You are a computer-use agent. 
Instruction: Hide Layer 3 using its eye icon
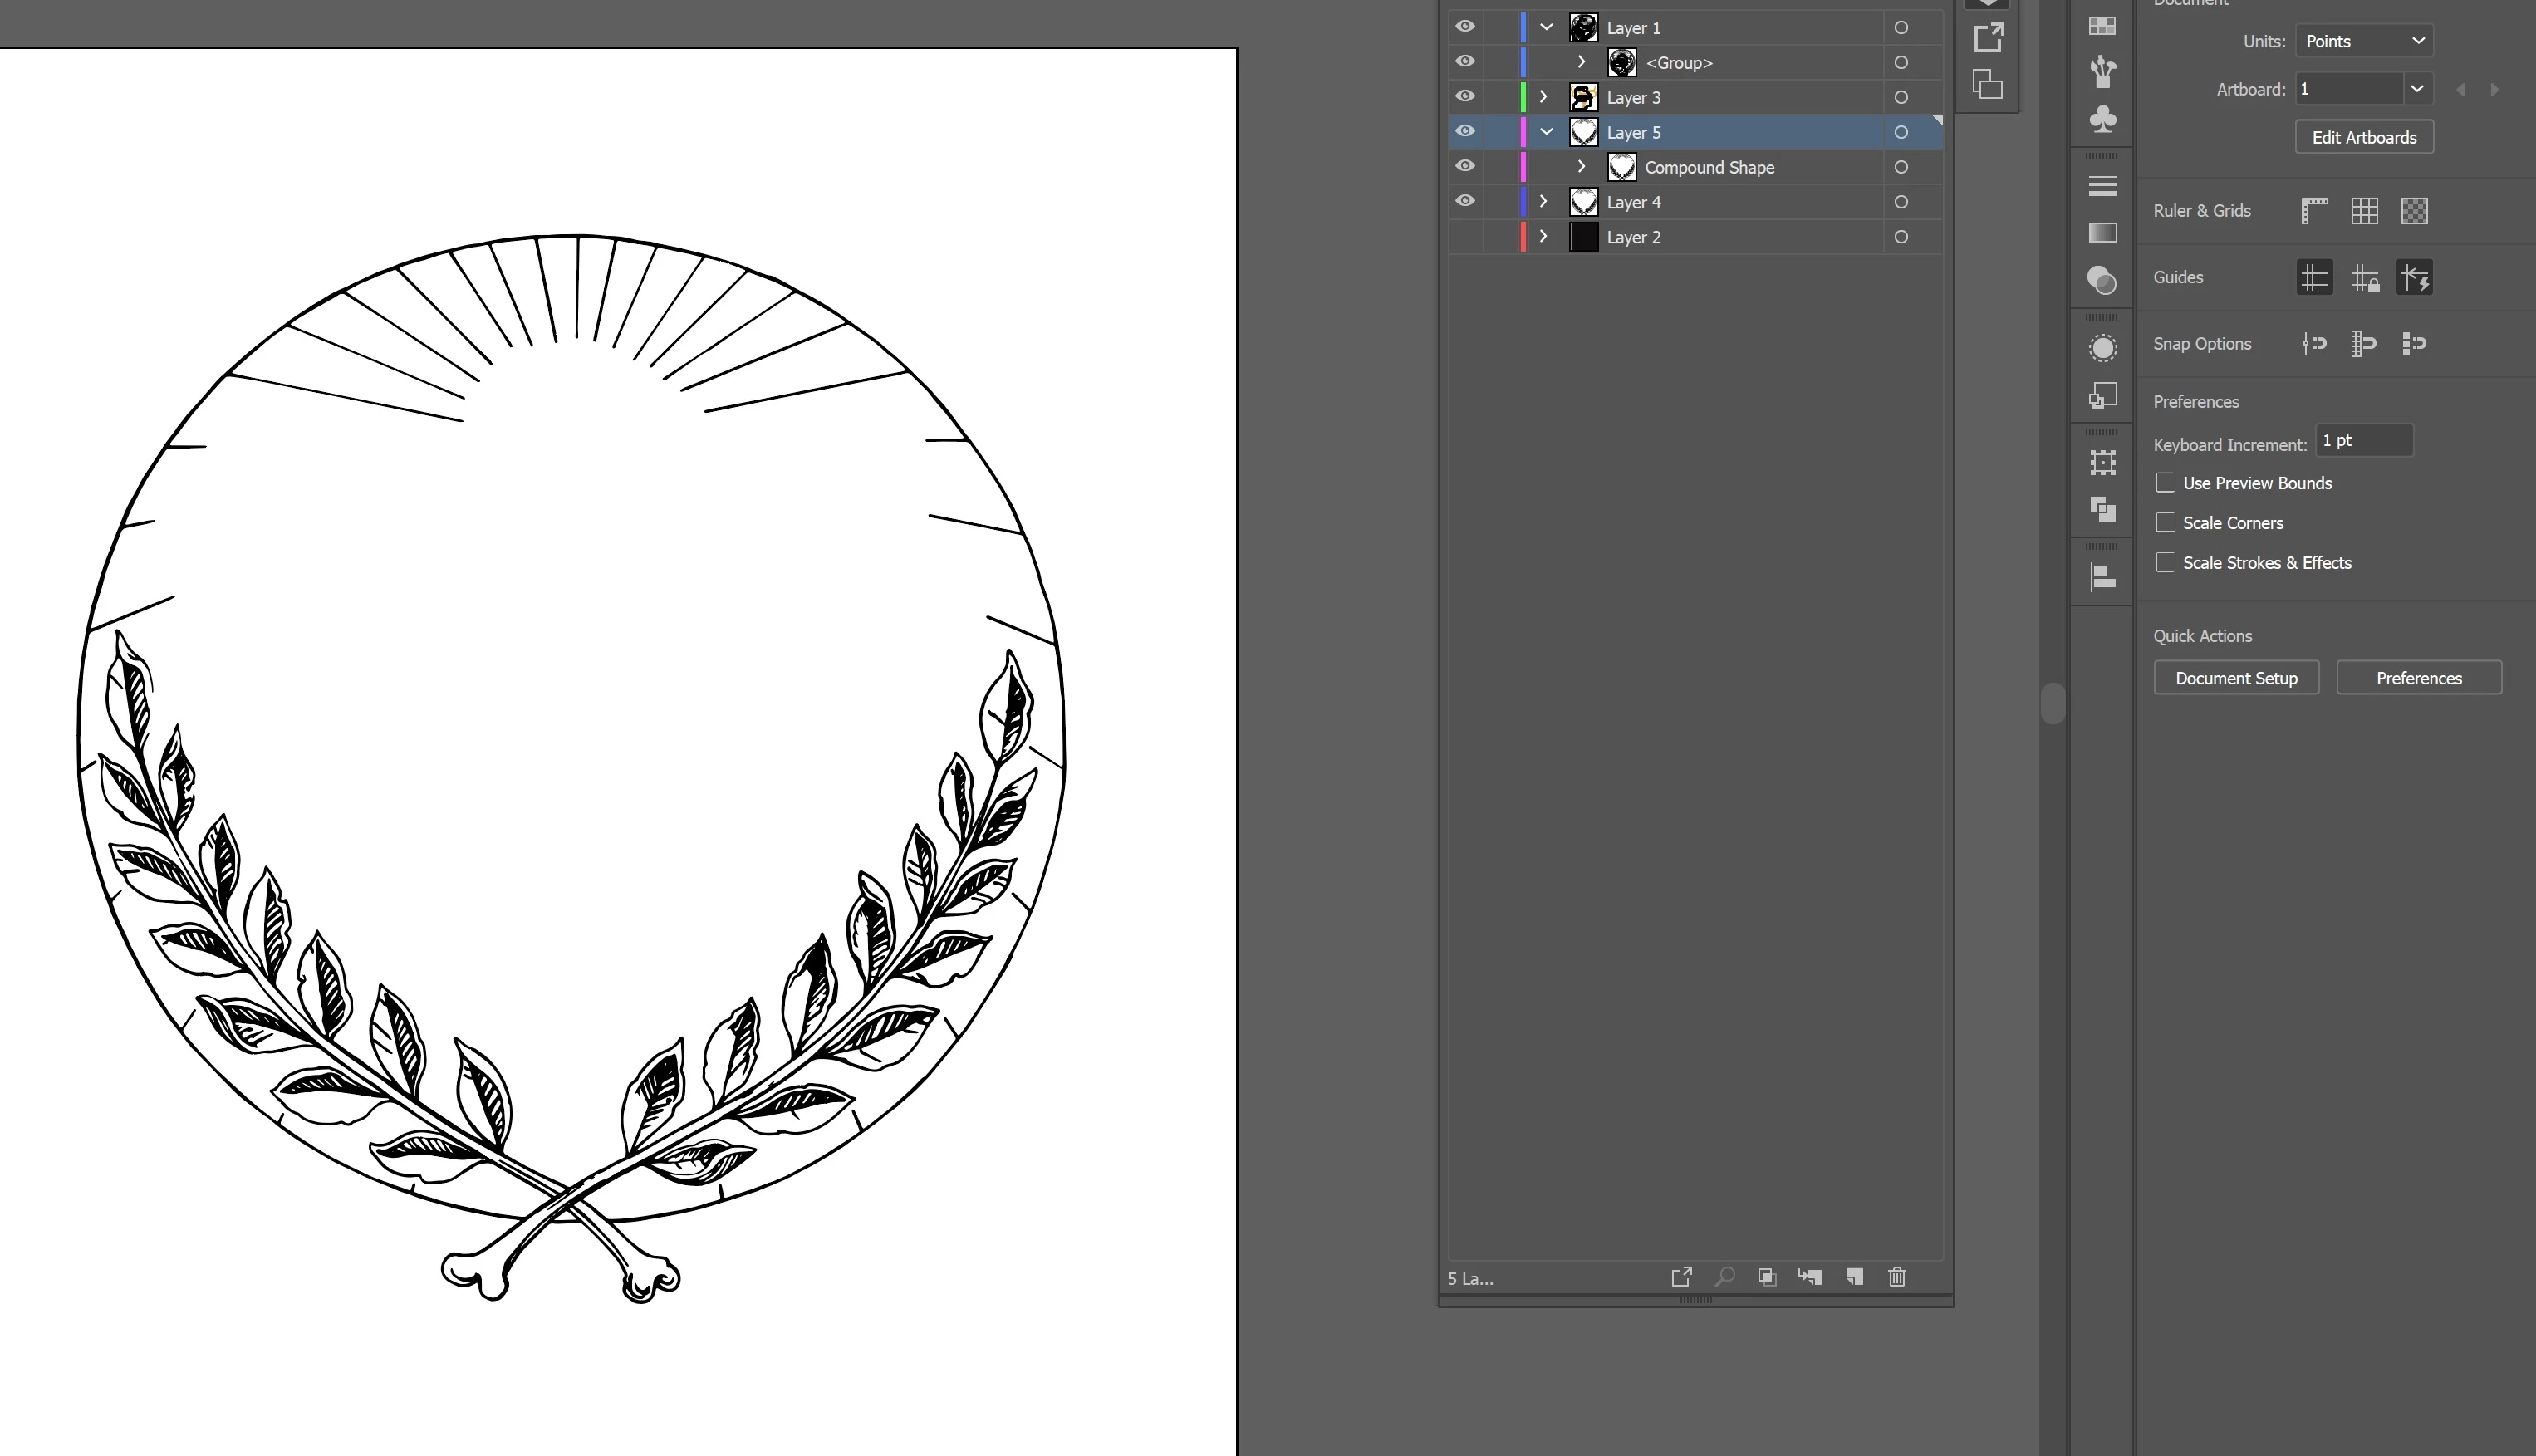click(1465, 97)
